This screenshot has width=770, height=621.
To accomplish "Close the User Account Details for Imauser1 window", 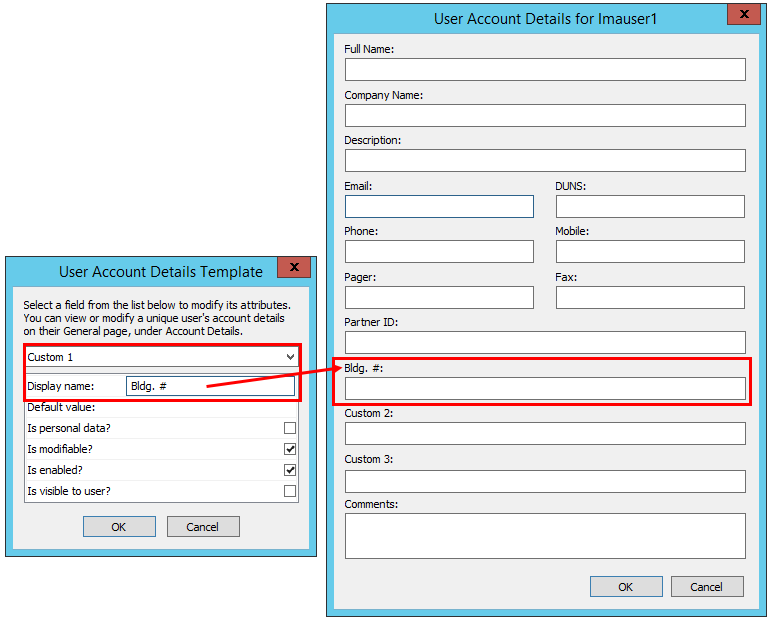I will (x=743, y=15).
